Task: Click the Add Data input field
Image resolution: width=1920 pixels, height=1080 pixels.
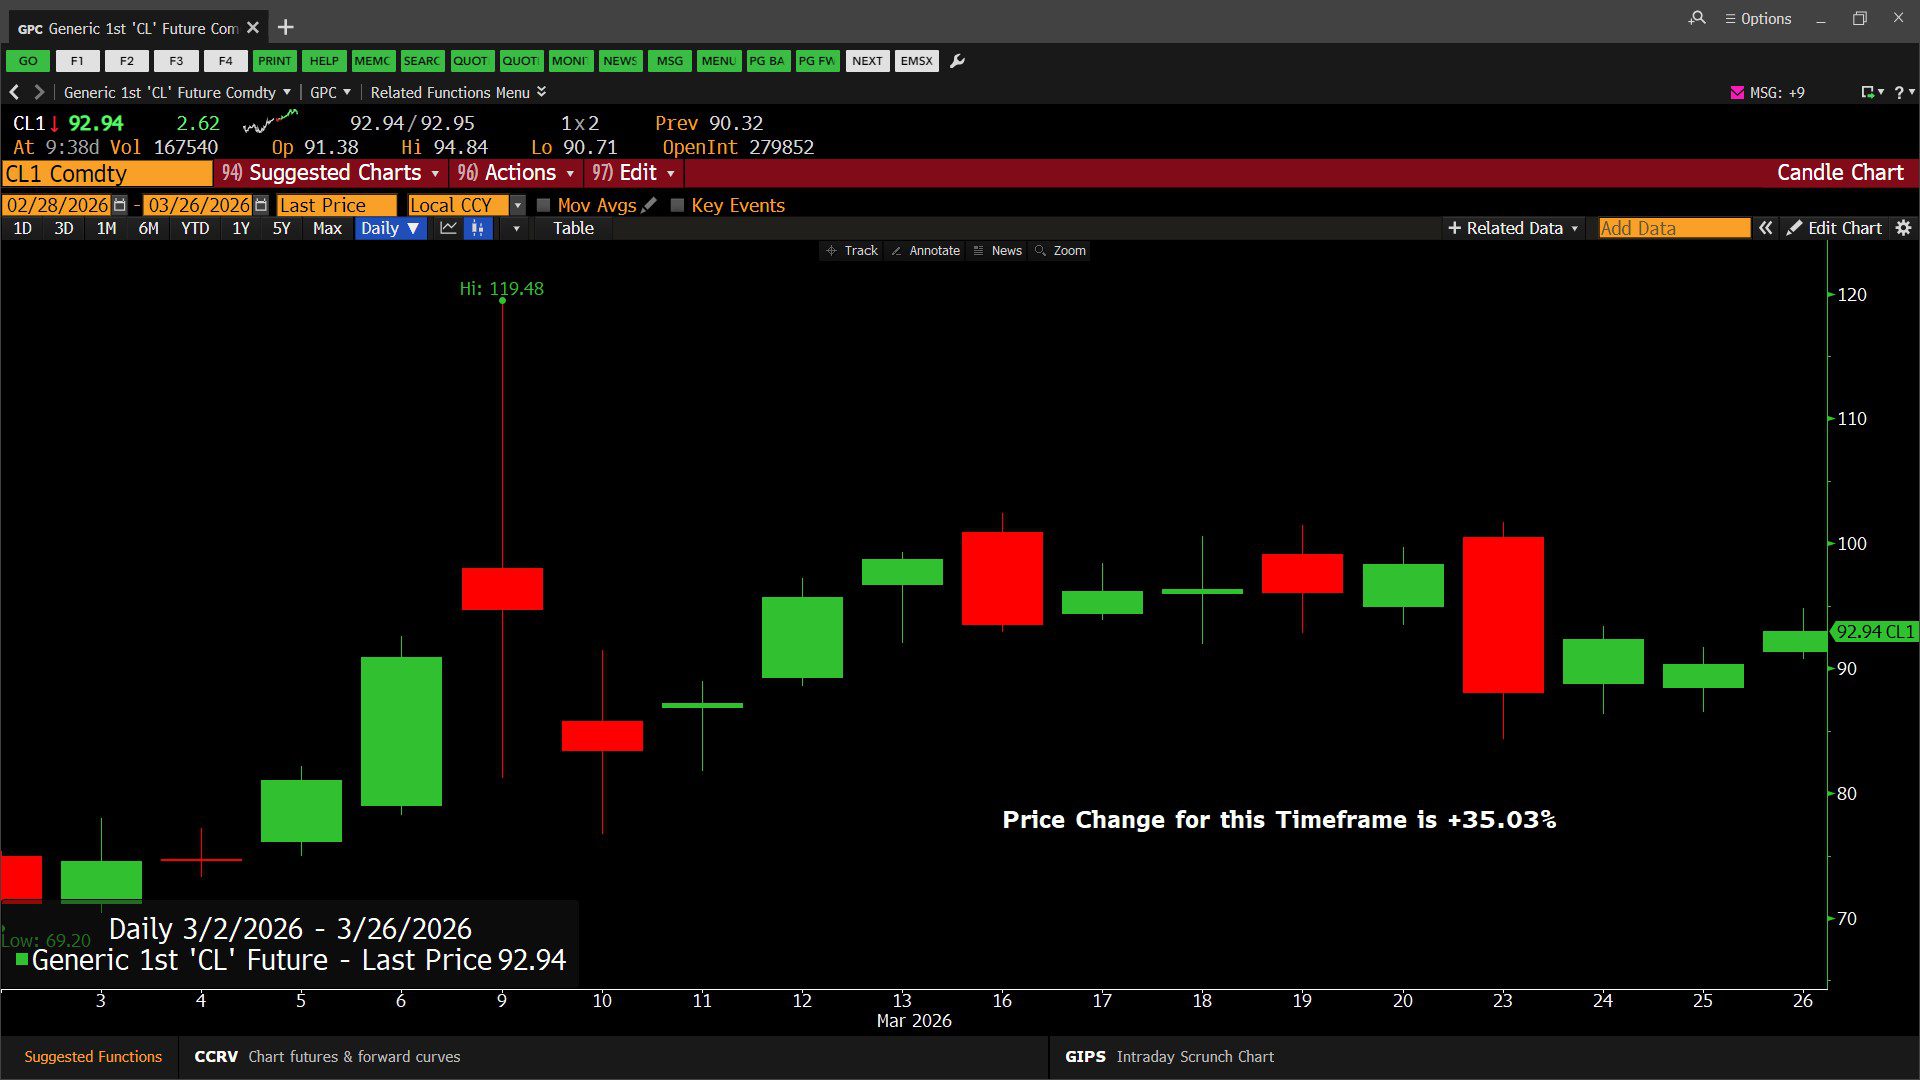Action: coord(1673,228)
